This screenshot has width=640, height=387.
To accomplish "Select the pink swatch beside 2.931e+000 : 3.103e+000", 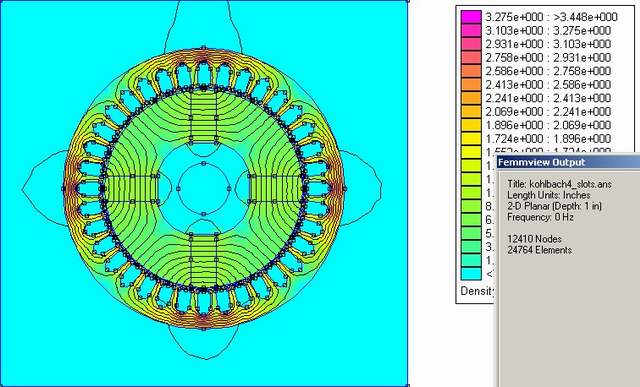I will [x=471, y=44].
